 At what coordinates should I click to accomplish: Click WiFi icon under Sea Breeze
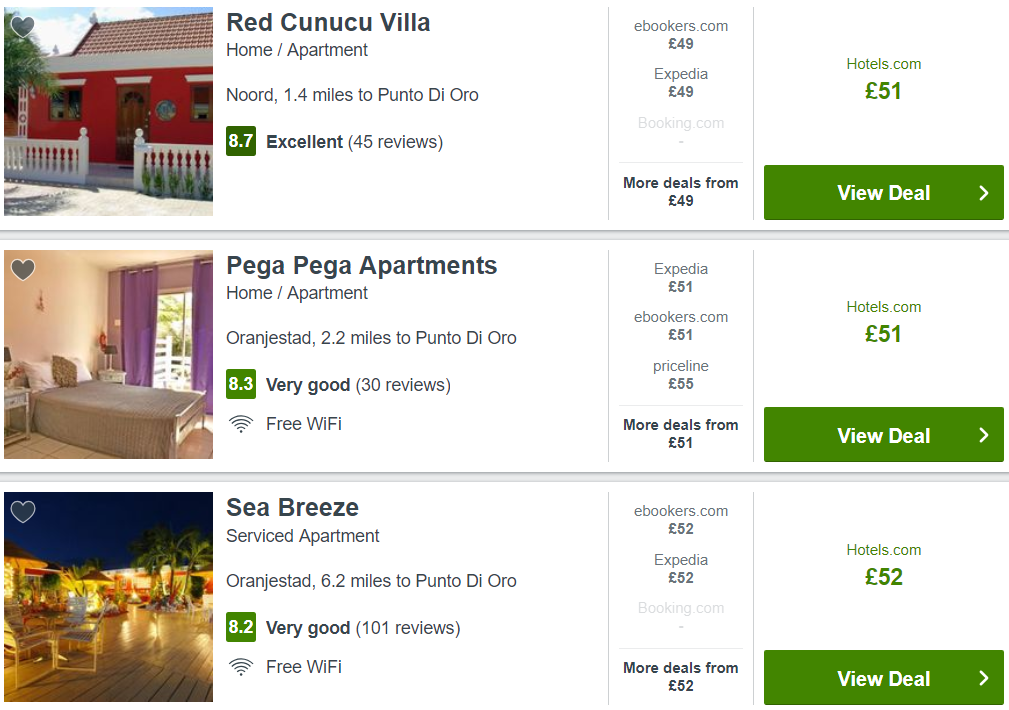[x=241, y=667]
